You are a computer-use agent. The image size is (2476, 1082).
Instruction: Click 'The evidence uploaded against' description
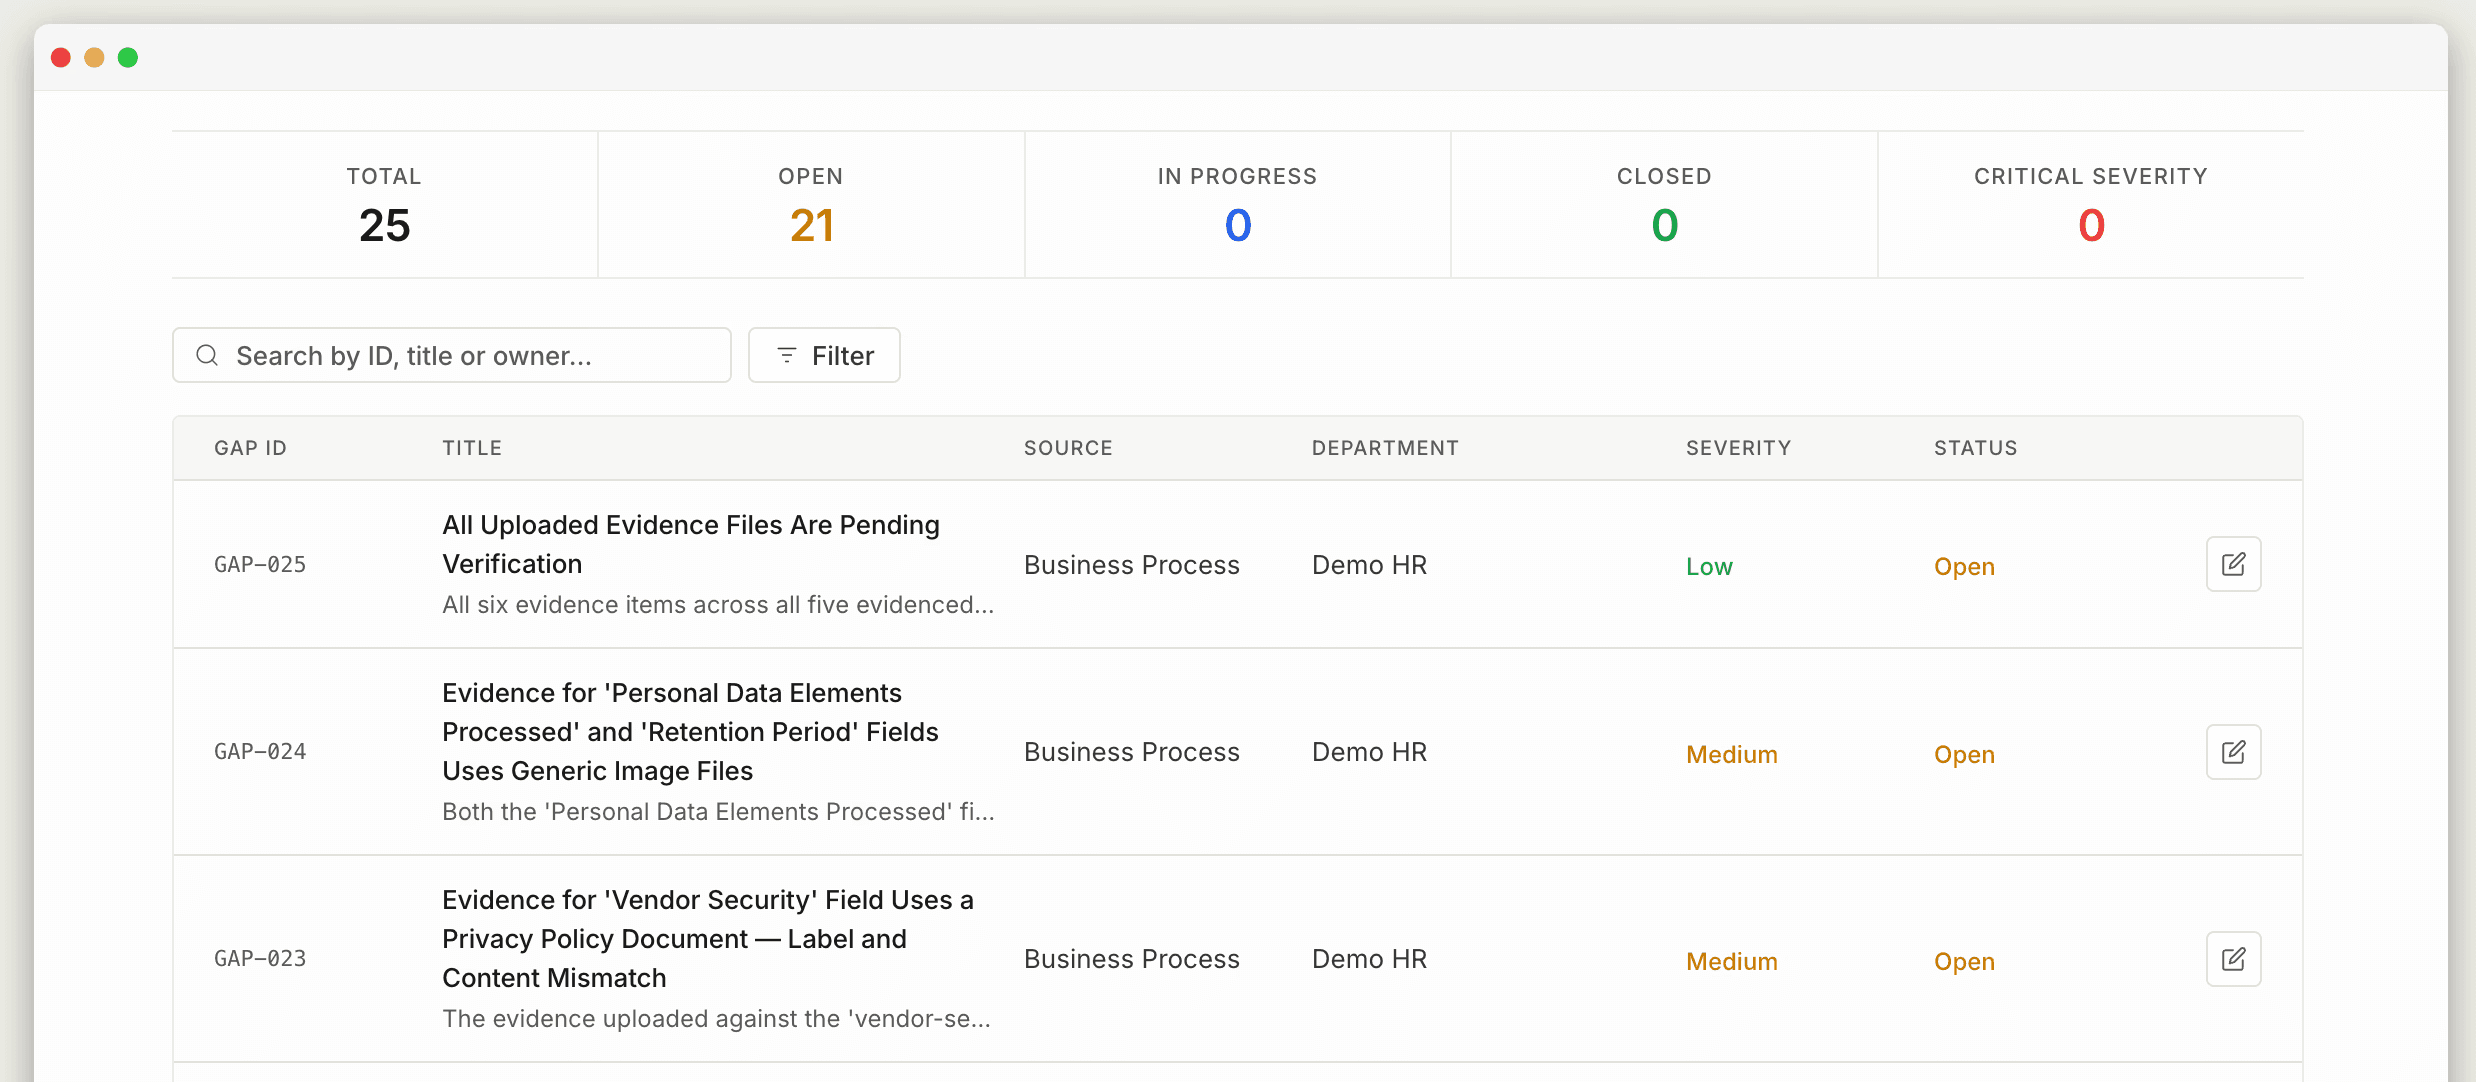click(x=716, y=1019)
